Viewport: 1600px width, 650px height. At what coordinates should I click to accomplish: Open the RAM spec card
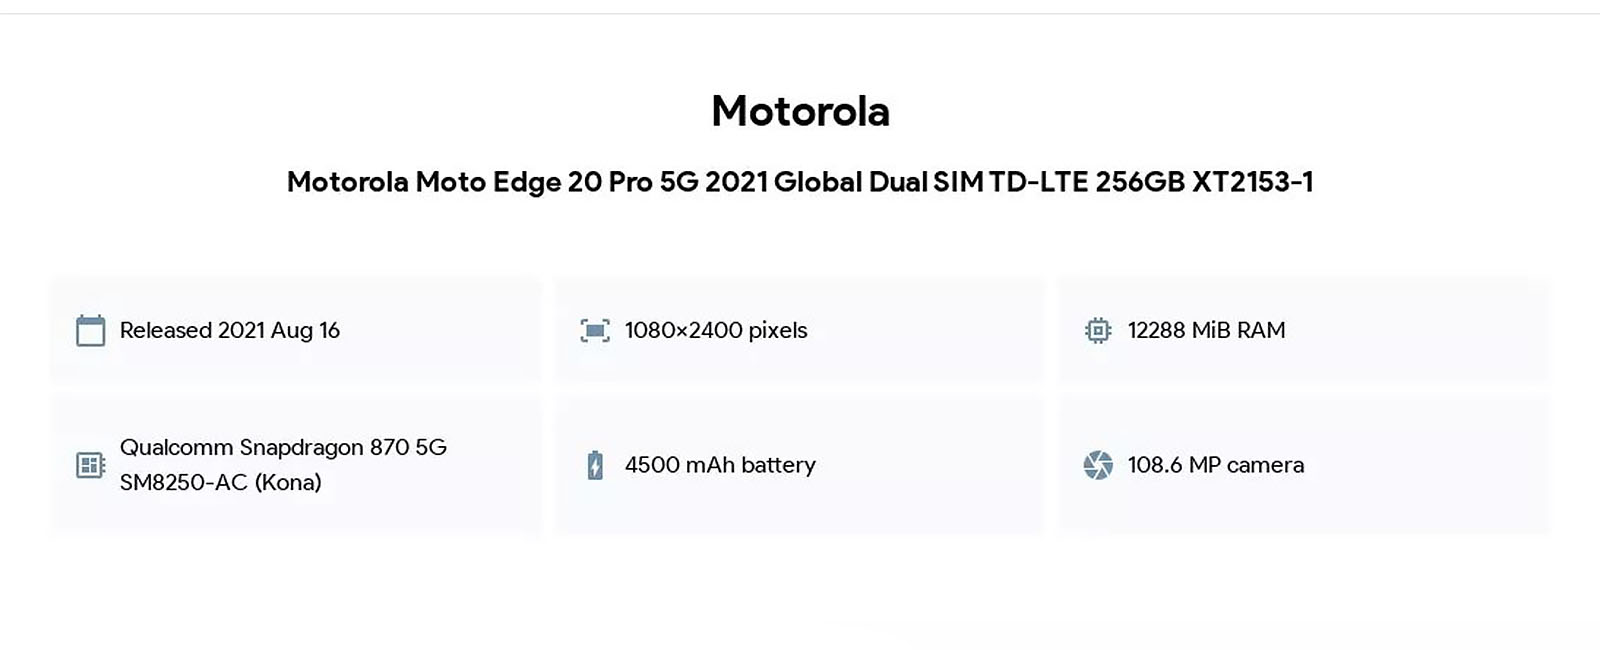coord(1304,330)
